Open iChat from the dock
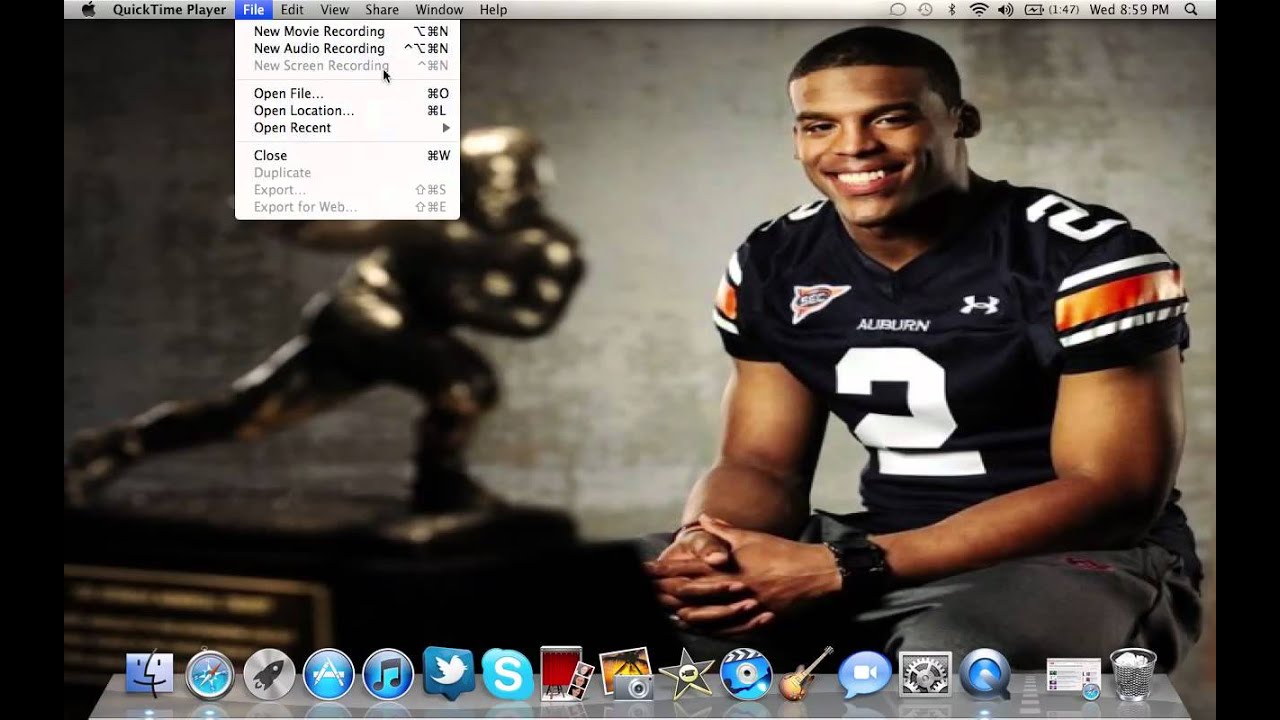 [x=864, y=675]
